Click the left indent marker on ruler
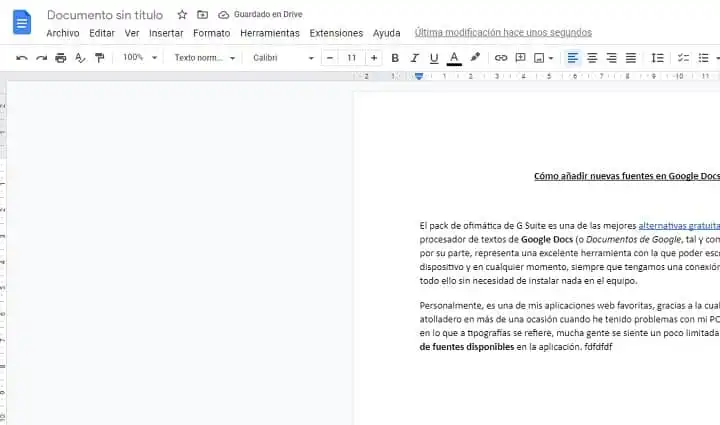This screenshot has width=720, height=425. click(x=419, y=76)
